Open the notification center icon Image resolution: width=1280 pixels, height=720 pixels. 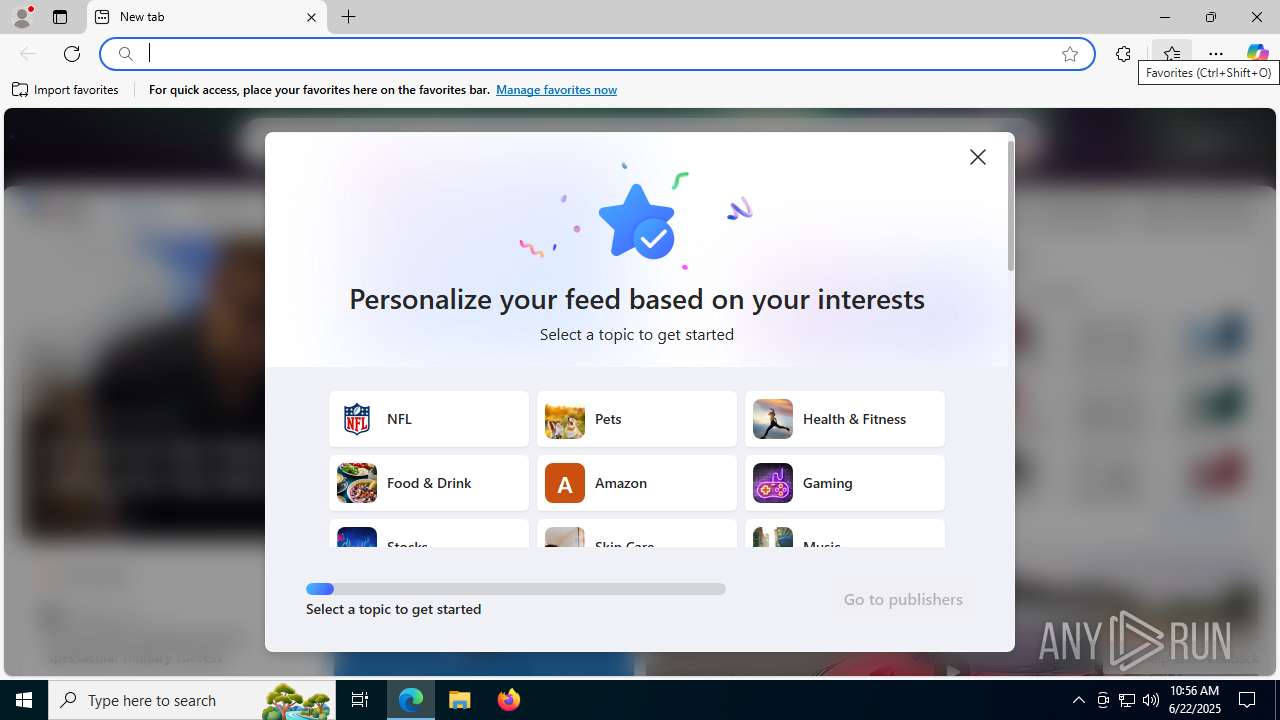click(x=1248, y=700)
